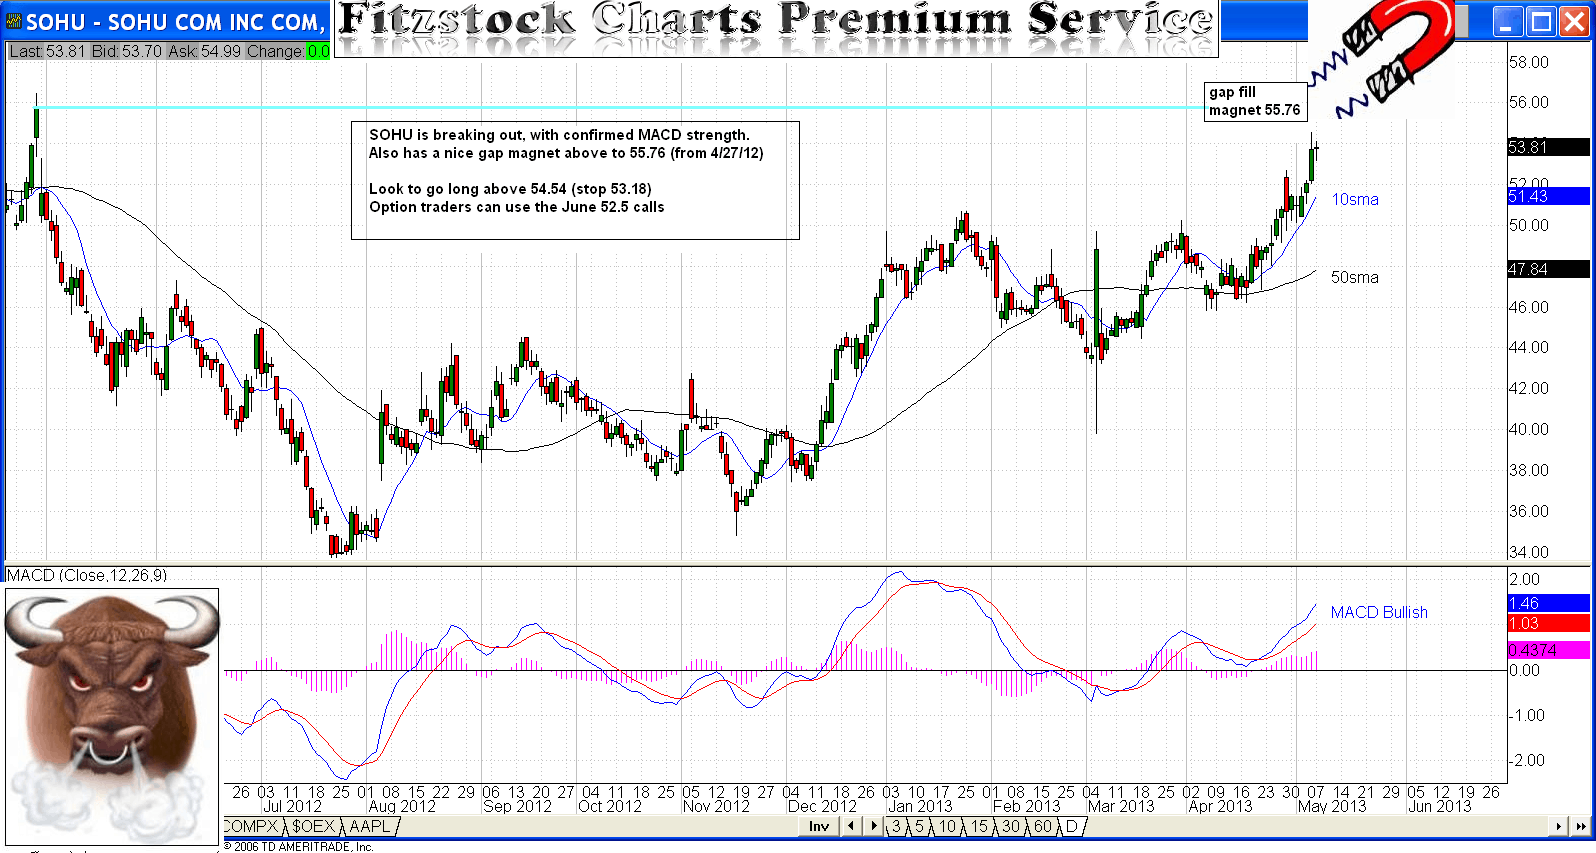Click the '10sma' moving average label
1596x853 pixels.
click(x=1354, y=200)
